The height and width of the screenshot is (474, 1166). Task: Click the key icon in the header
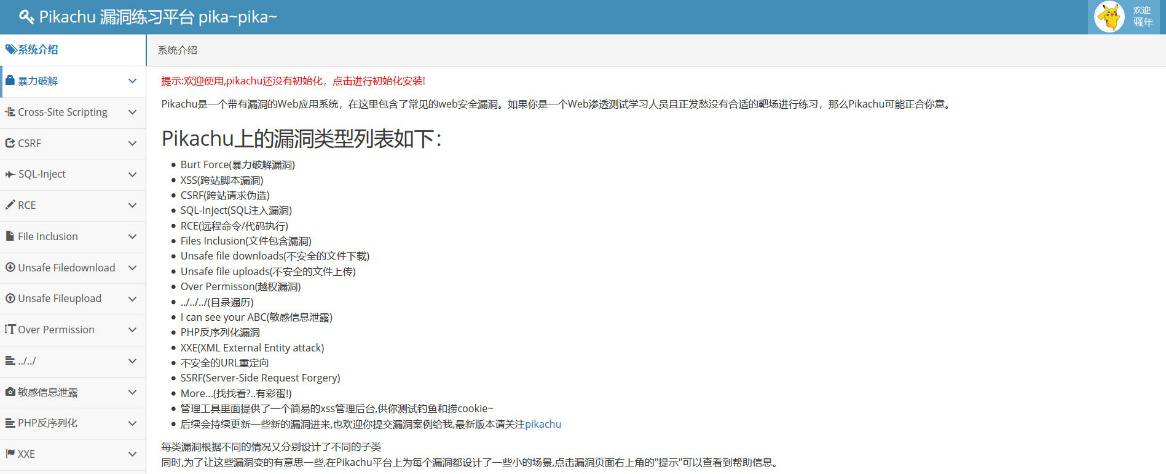(26, 16)
